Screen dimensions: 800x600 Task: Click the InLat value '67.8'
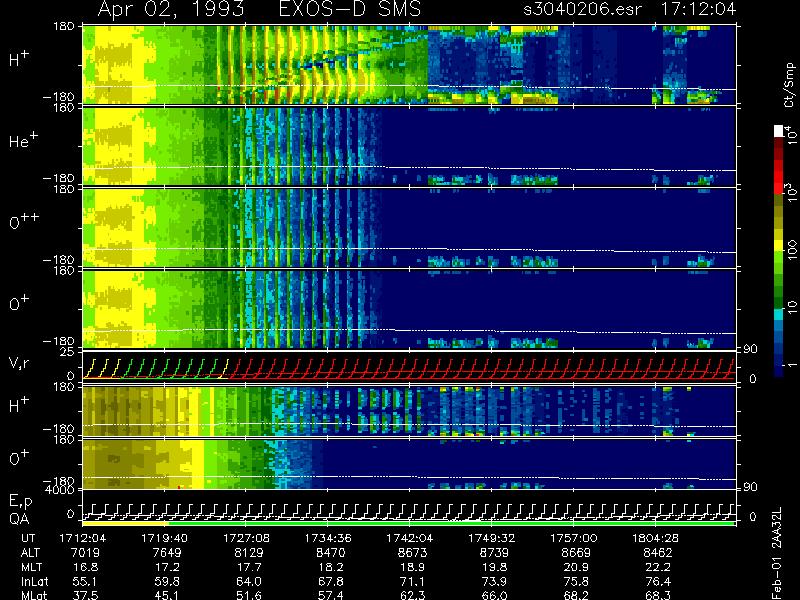(x=331, y=581)
